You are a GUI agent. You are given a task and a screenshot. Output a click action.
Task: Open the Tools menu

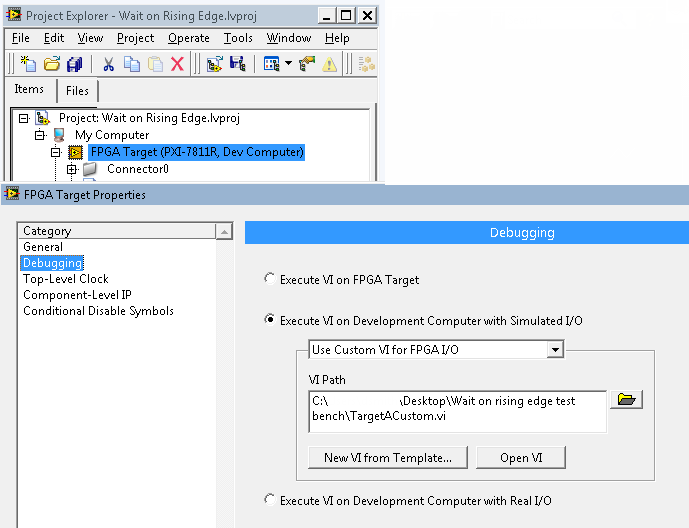point(238,38)
